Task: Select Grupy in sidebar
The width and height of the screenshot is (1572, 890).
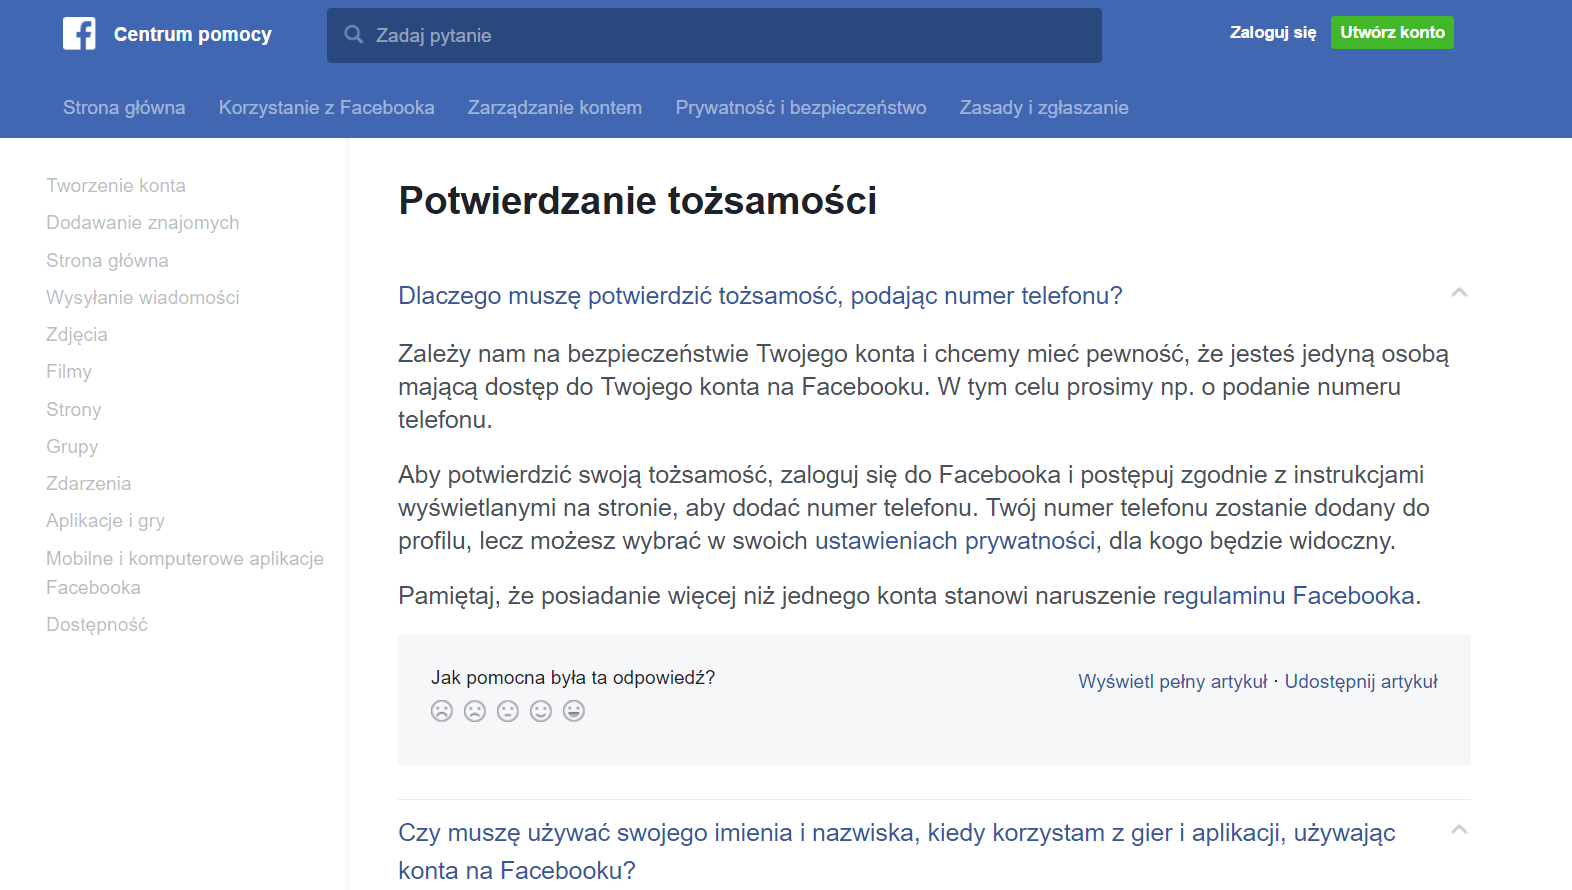Action: click(72, 447)
